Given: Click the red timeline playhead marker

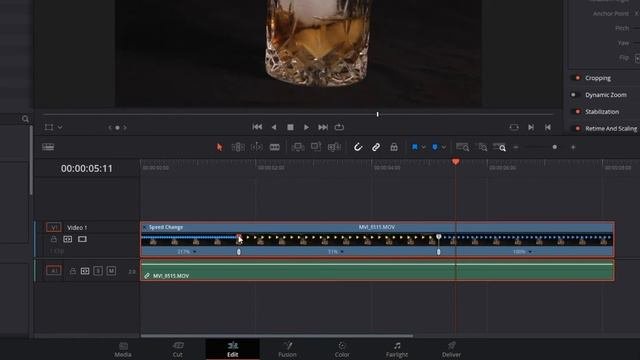Looking at the screenshot, I should (456, 162).
